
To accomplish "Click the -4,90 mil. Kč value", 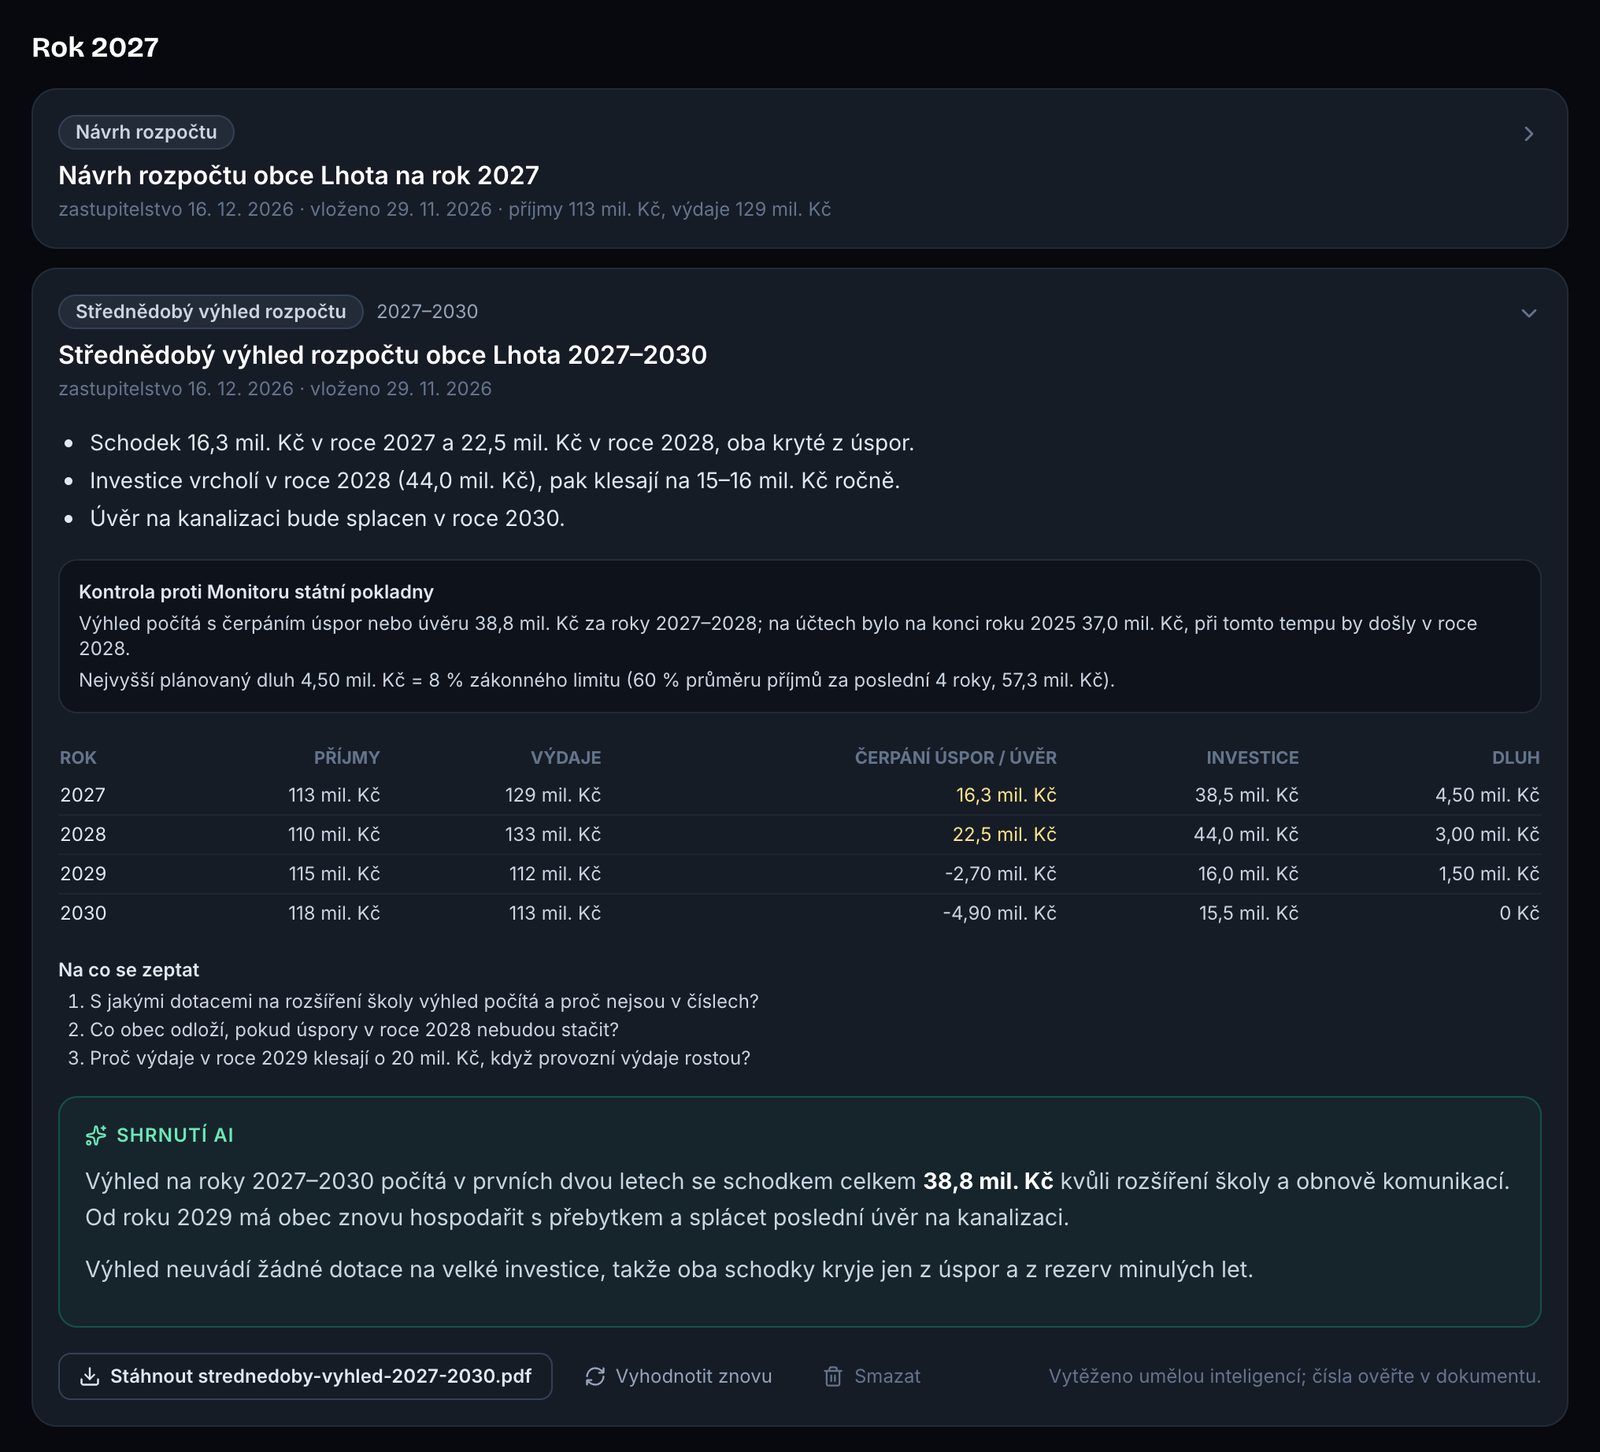I will pos(1000,913).
